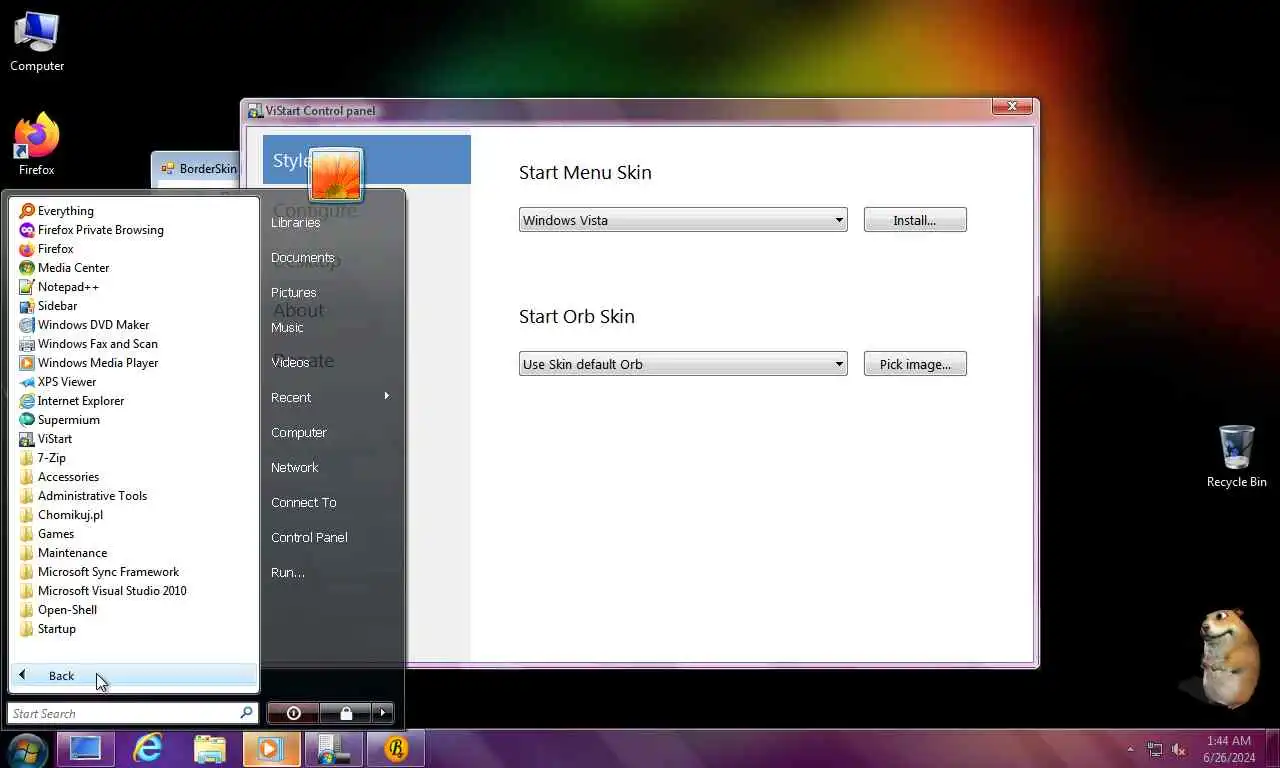Open Supermium browser entry
Screen dimensions: 1280x768
tap(59, 420)
